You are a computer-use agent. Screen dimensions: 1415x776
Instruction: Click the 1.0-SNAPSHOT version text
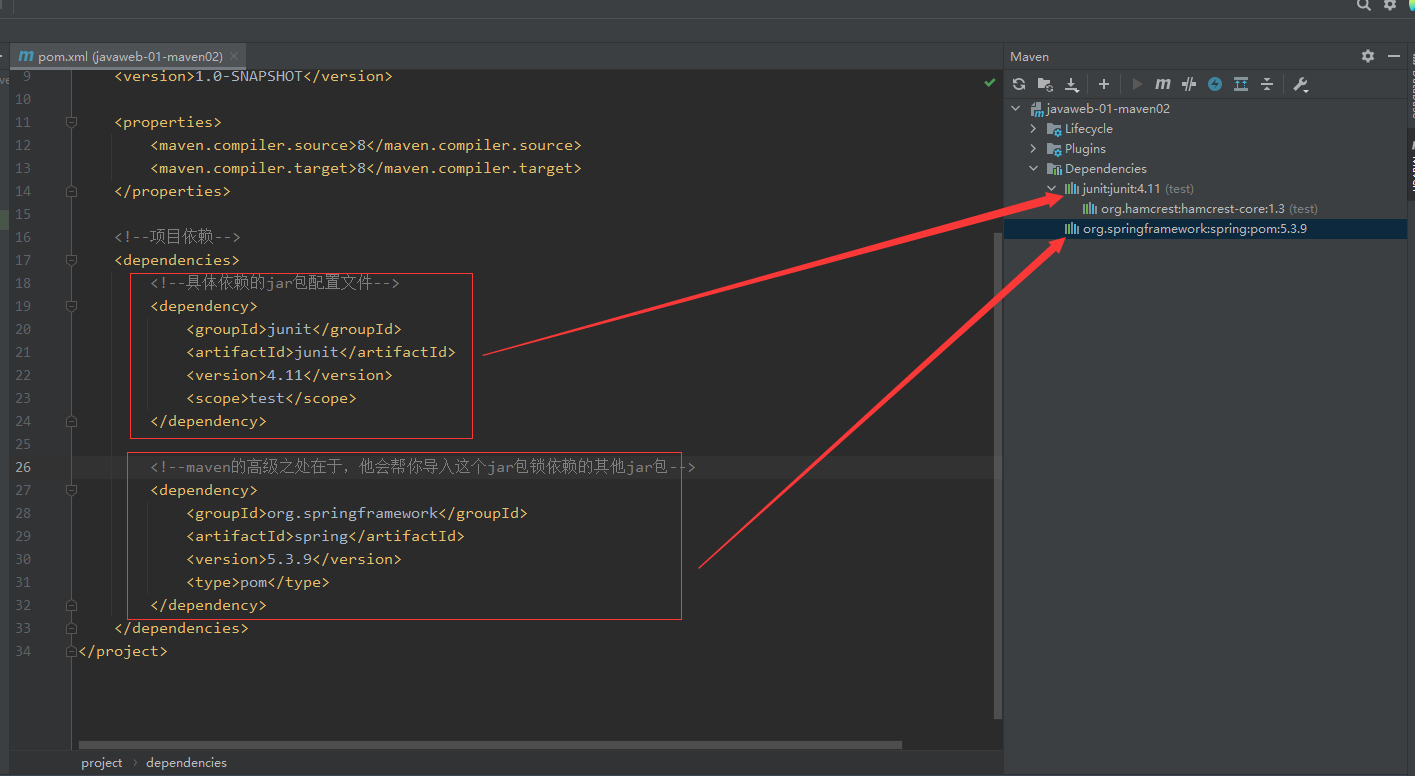(249, 76)
